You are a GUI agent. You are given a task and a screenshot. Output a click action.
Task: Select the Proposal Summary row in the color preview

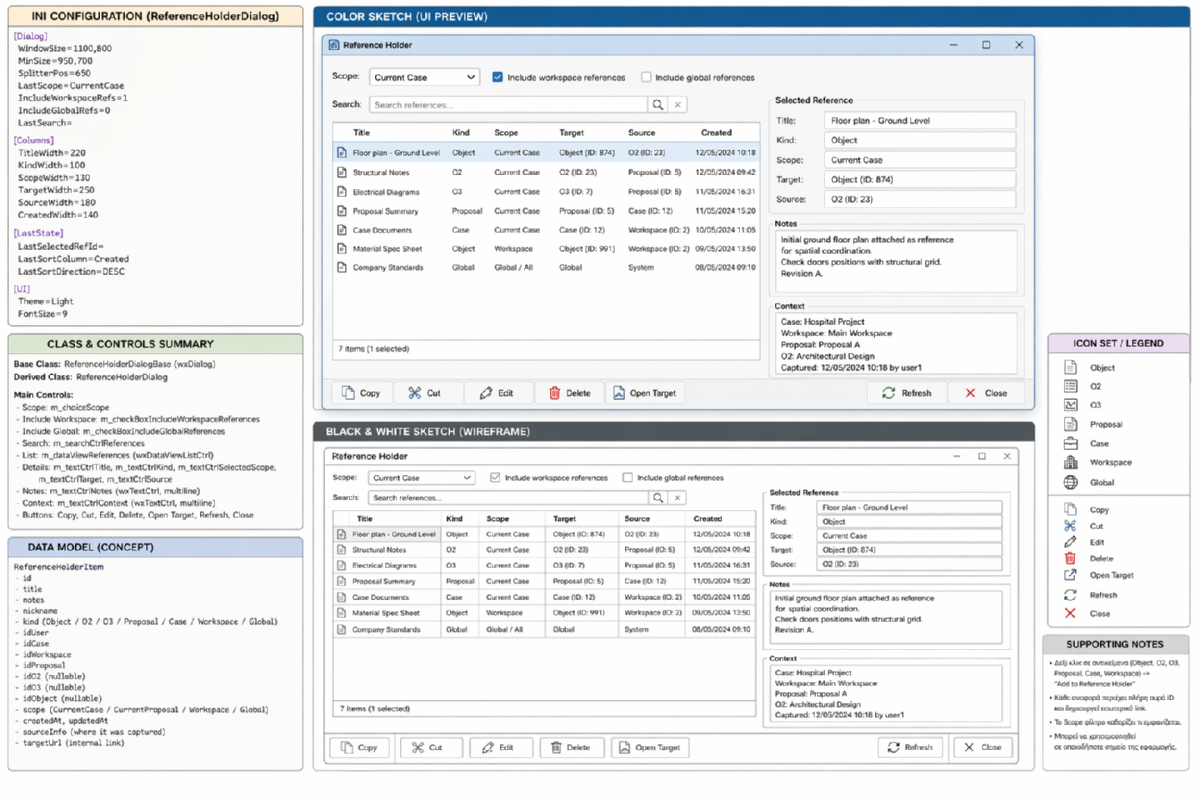386,211
